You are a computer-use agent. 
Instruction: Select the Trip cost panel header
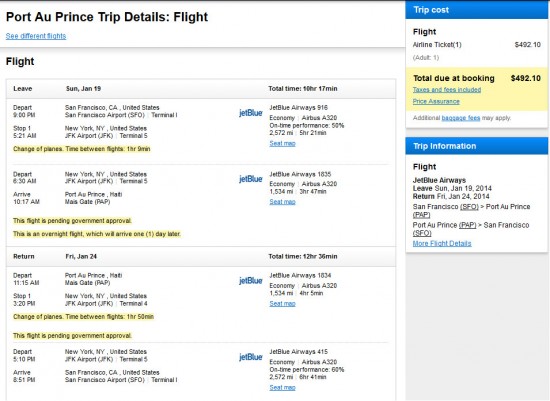click(477, 10)
